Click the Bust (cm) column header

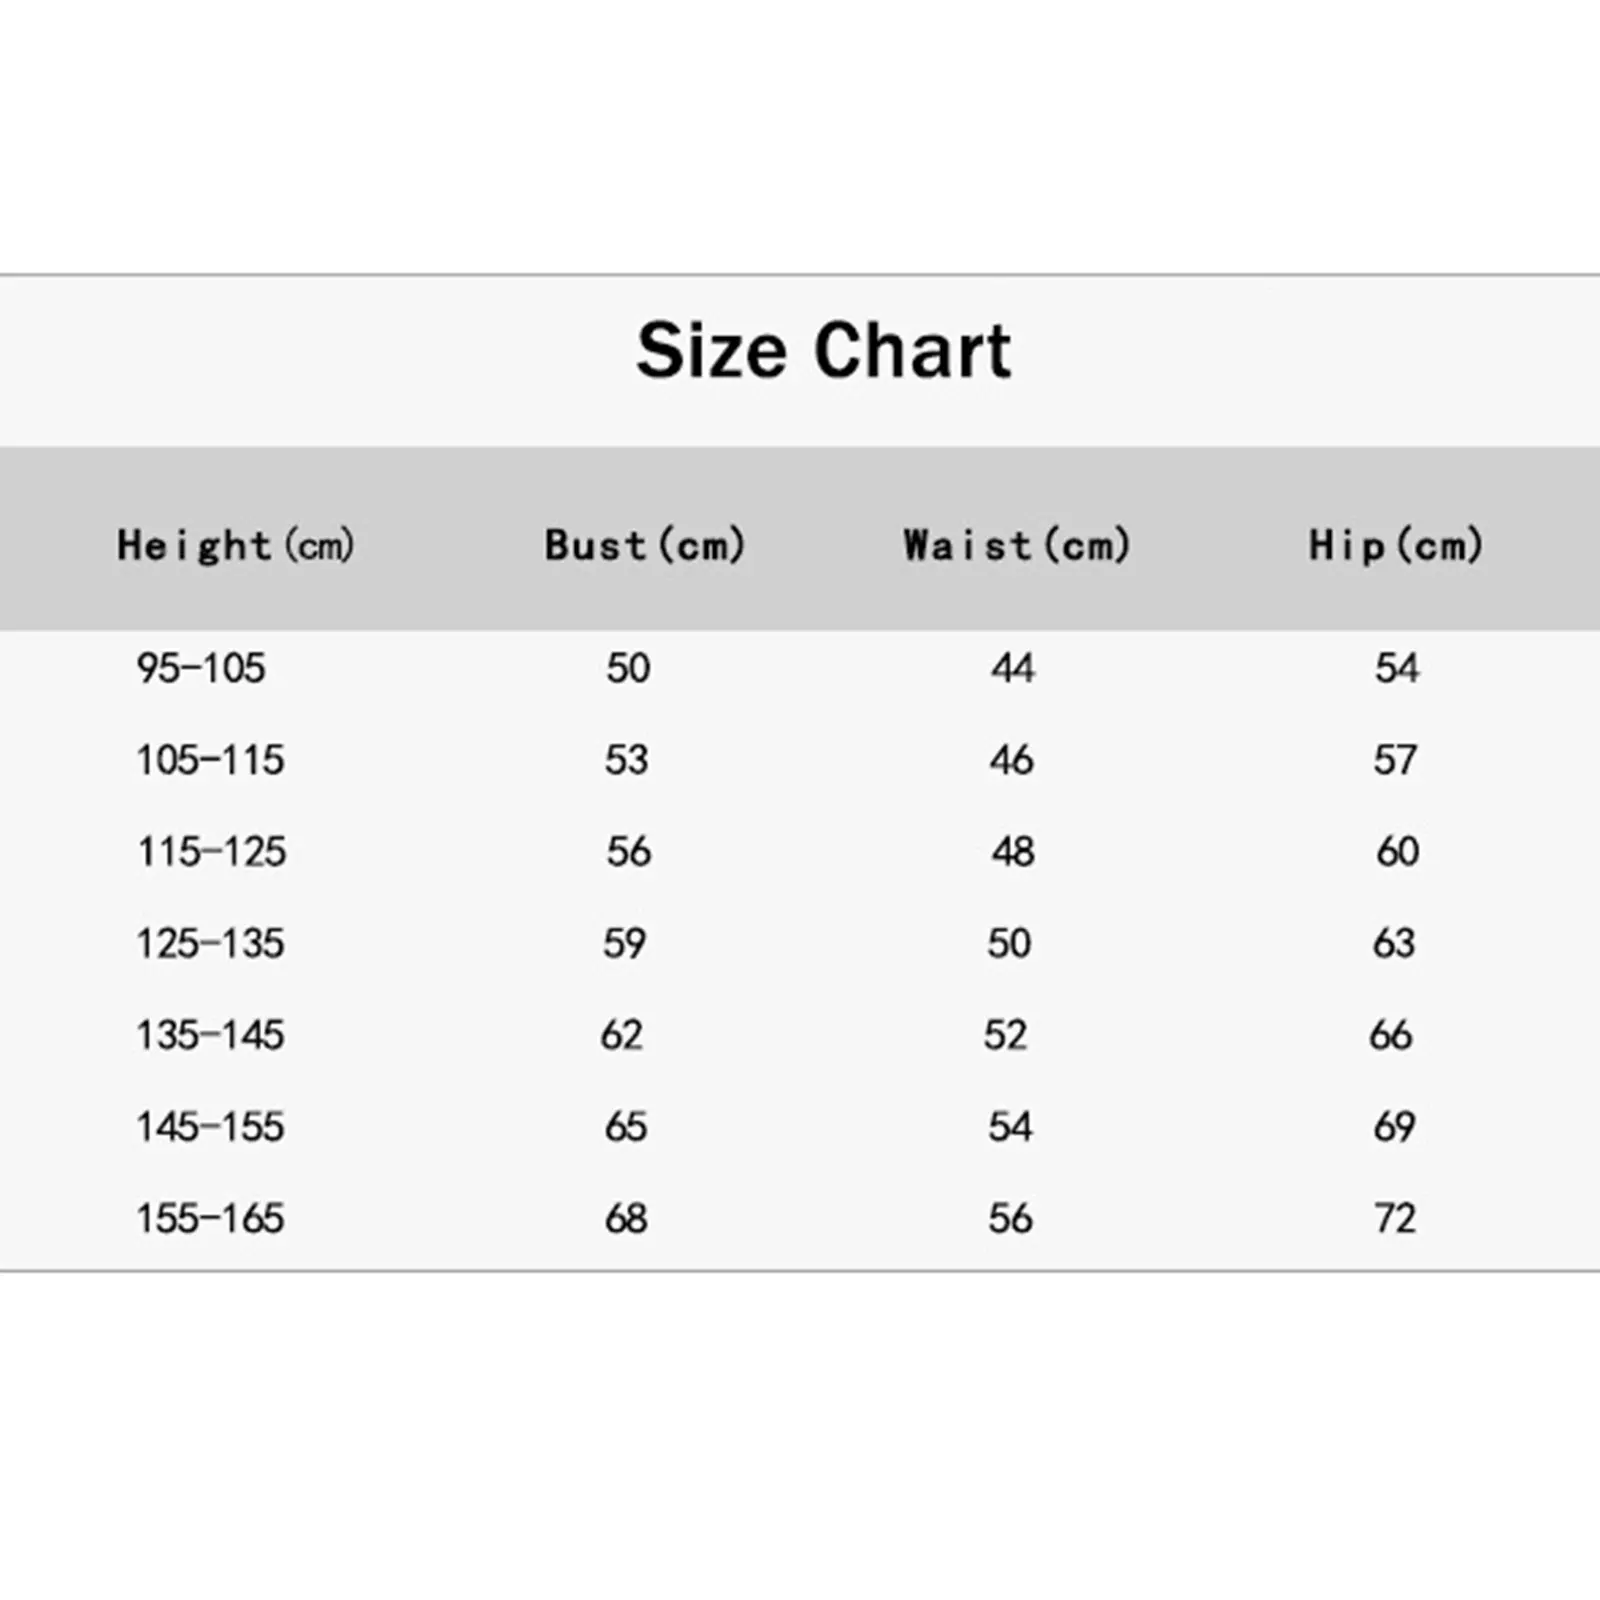click(x=645, y=546)
